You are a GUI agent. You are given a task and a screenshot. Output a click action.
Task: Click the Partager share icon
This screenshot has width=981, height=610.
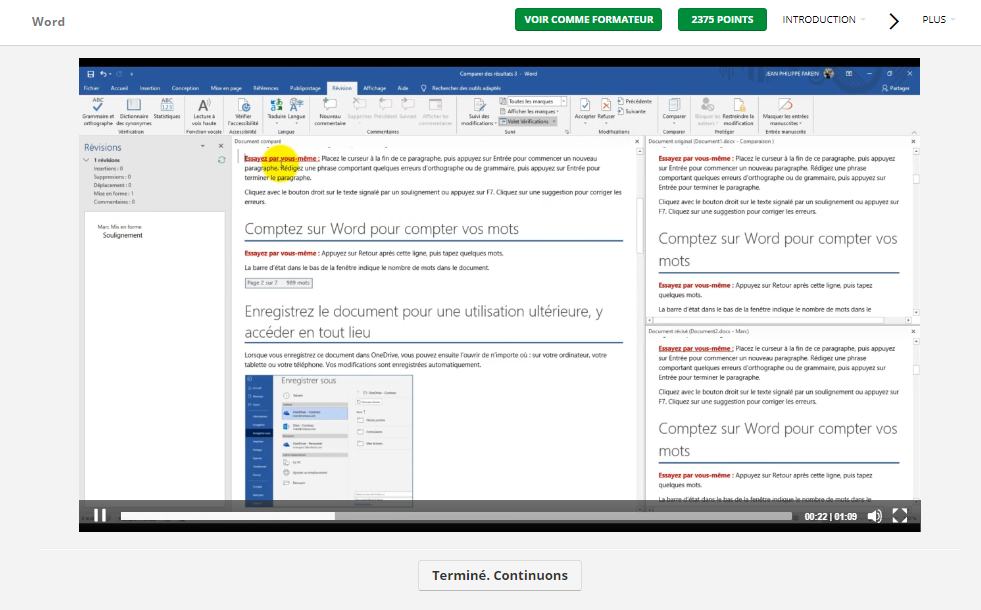pos(895,88)
